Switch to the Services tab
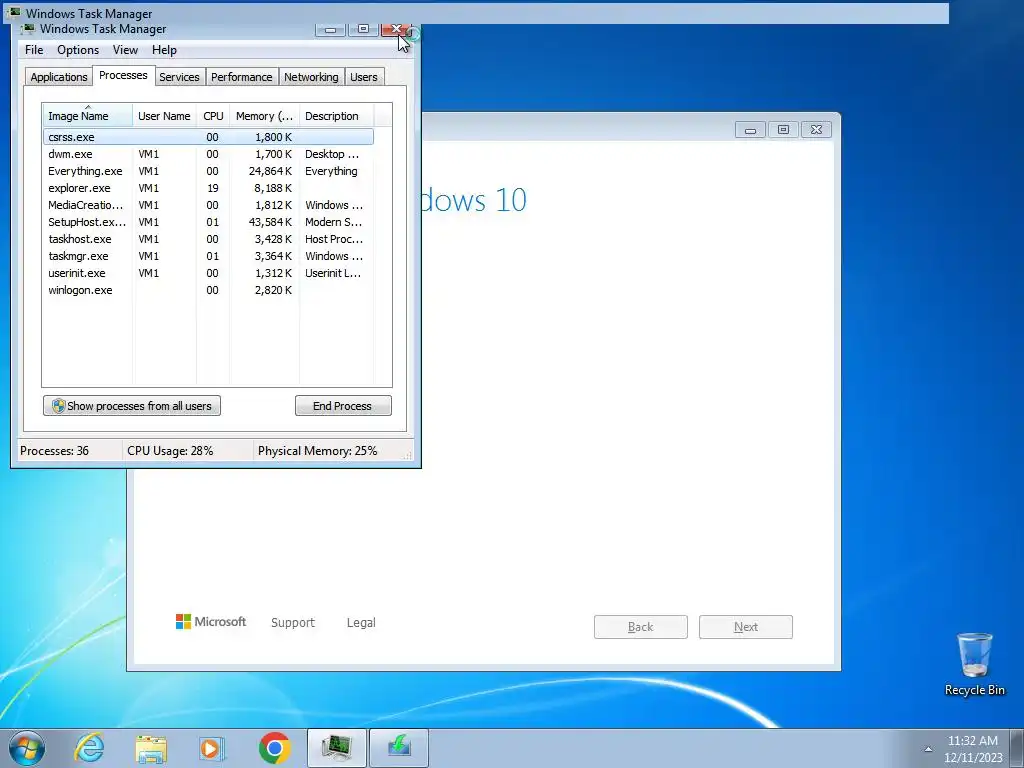The image size is (1024, 768). click(180, 77)
